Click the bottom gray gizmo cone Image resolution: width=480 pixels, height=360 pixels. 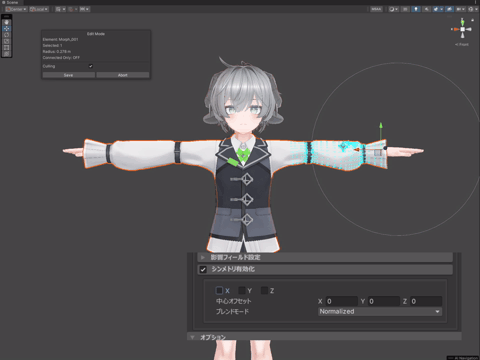point(463,35)
